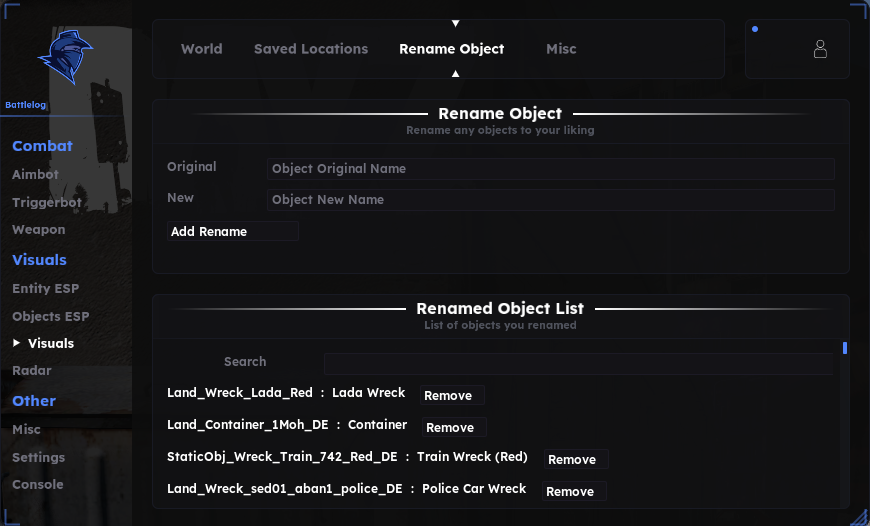Click the triangle marker beside Visuals
This screenshot has height=526, width=870.
coord(17,343)
